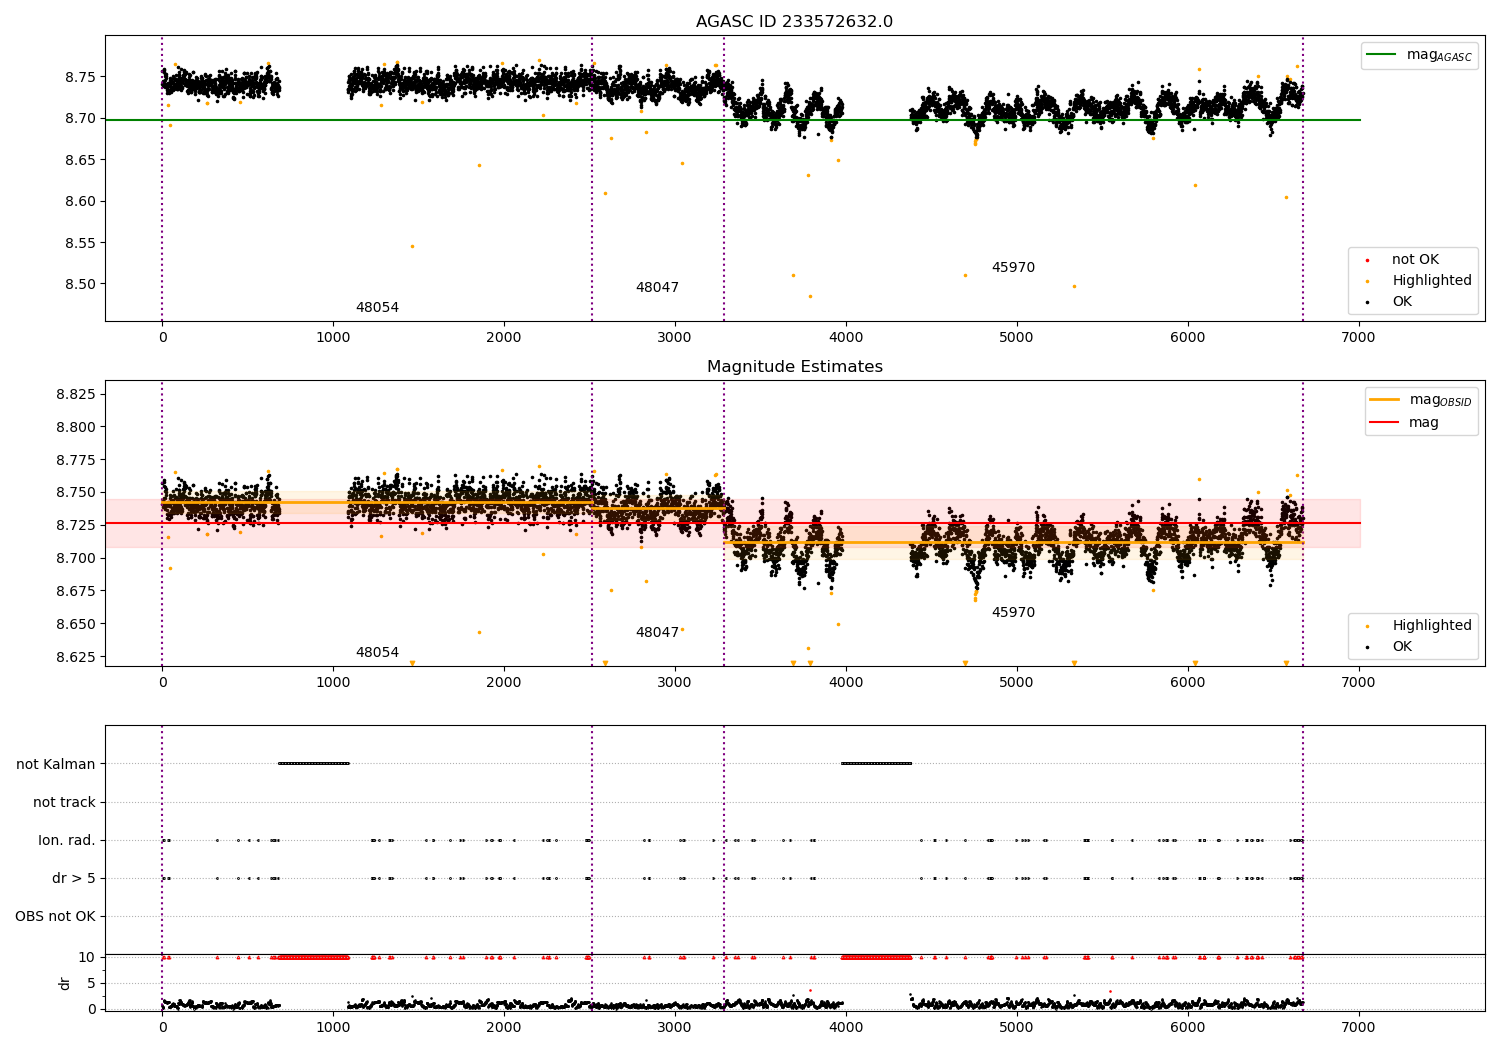Image resolution: width=1500 pixels, height=1050 pixels.
Task: Click the '48047' obsid annotation in middle panel
Action: (657, 632)
